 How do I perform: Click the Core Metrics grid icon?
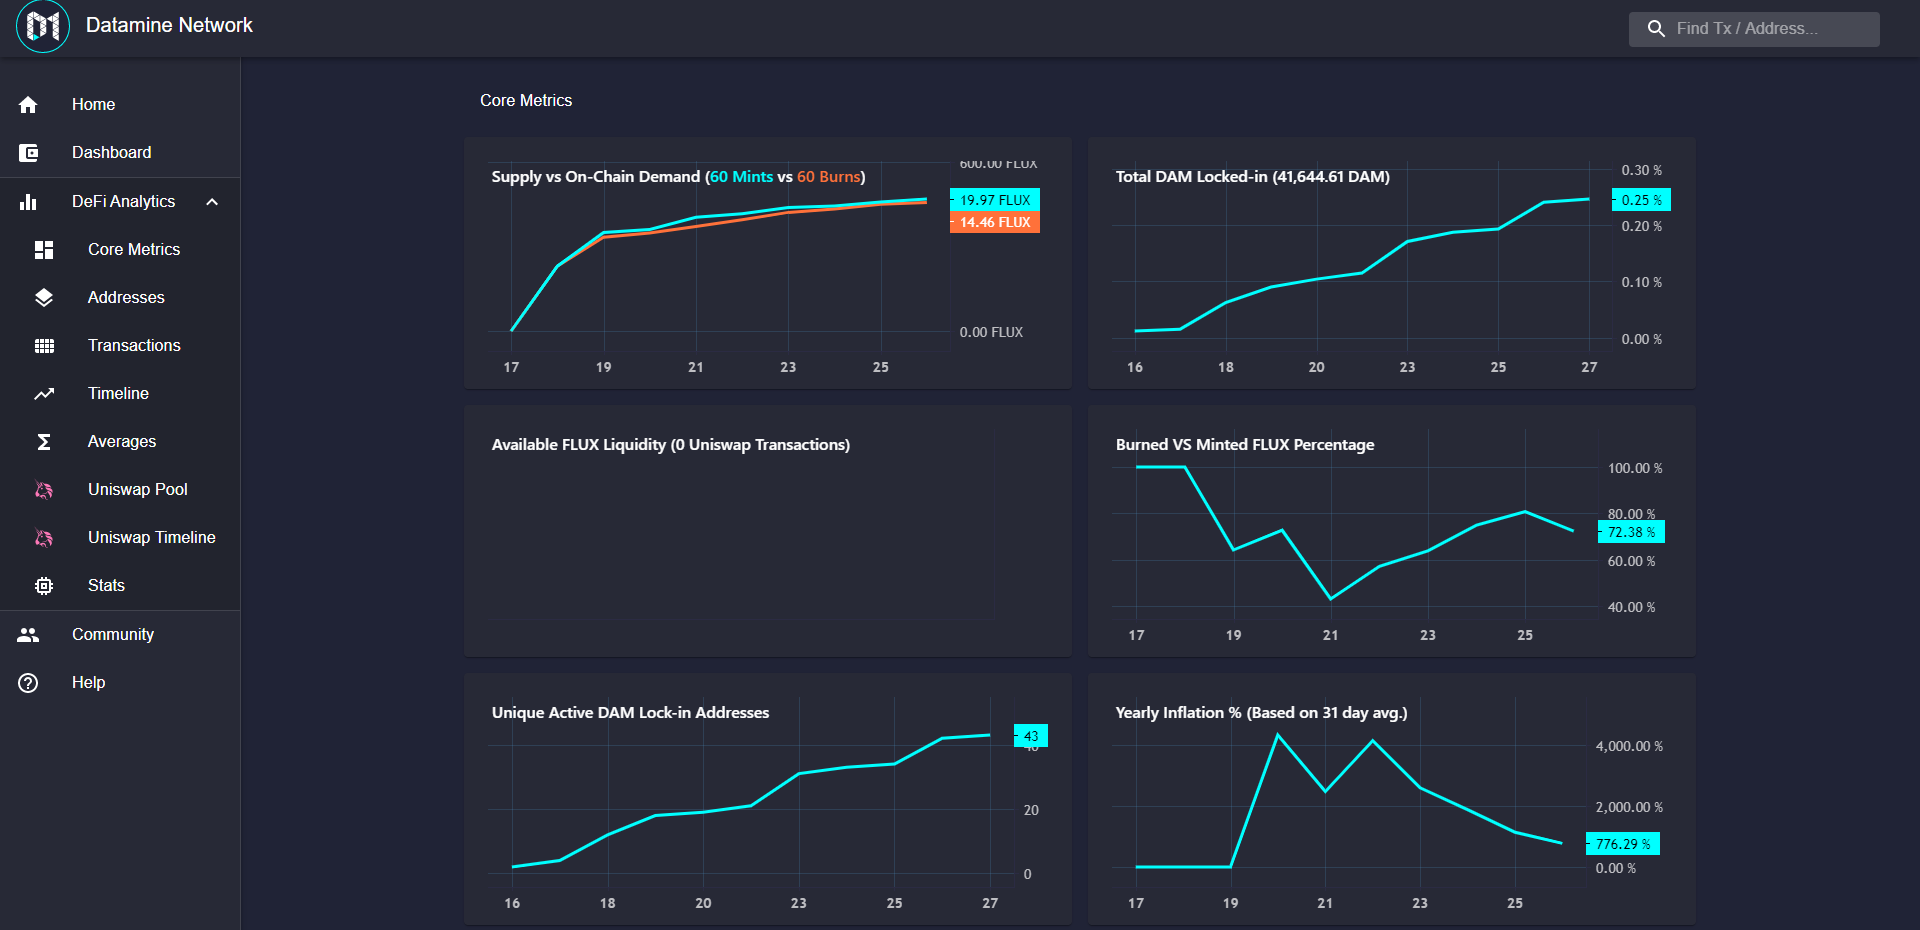click(x=44, y=250)
